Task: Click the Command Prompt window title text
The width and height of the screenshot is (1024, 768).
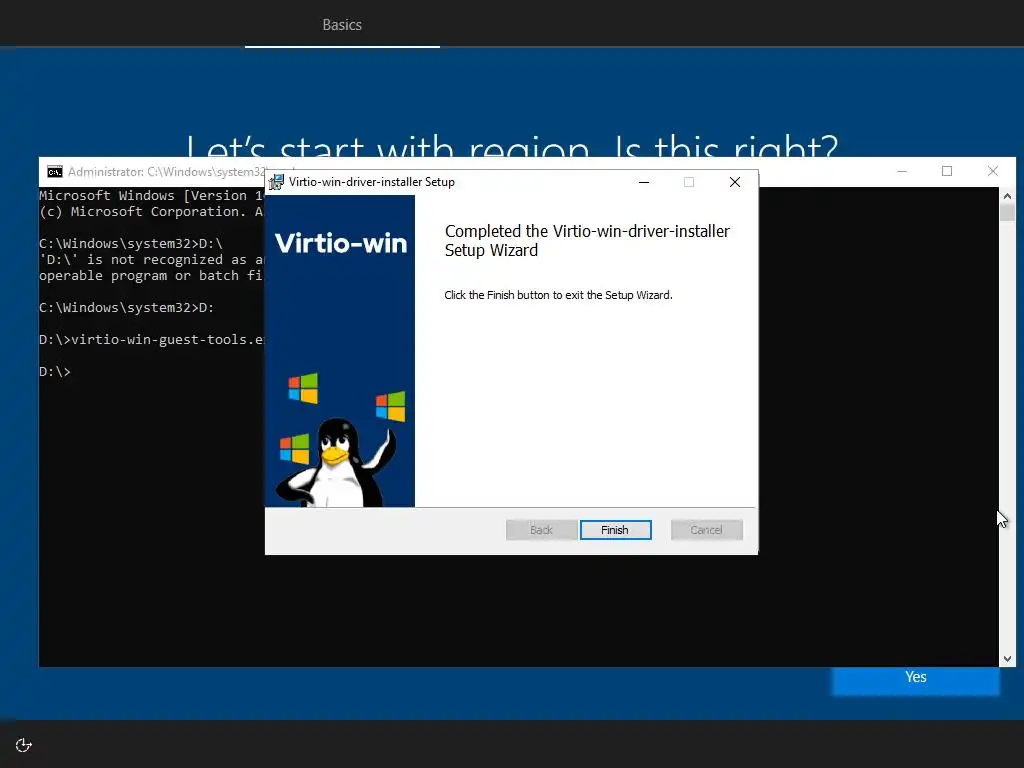Action: coord(167,172)
